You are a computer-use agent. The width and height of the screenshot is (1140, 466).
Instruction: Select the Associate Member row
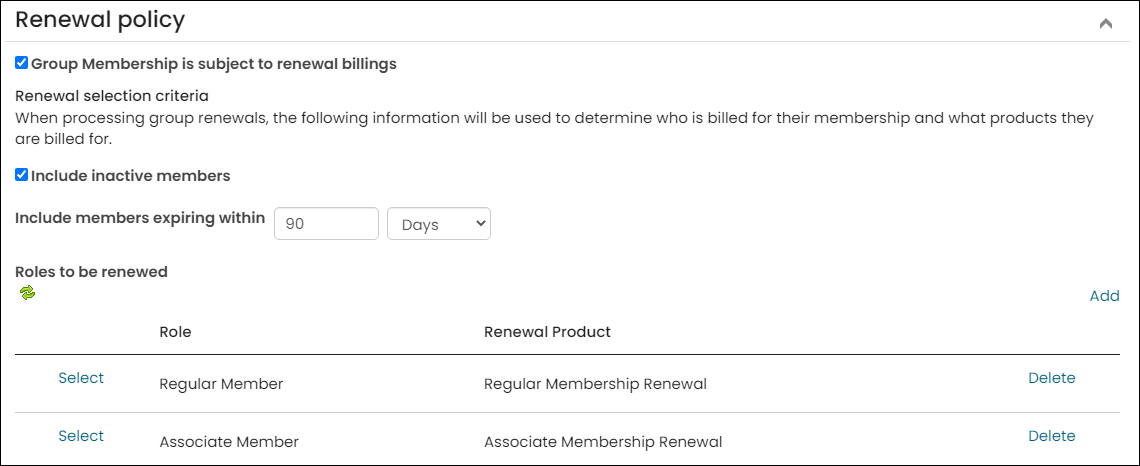[x=81, y=436]
